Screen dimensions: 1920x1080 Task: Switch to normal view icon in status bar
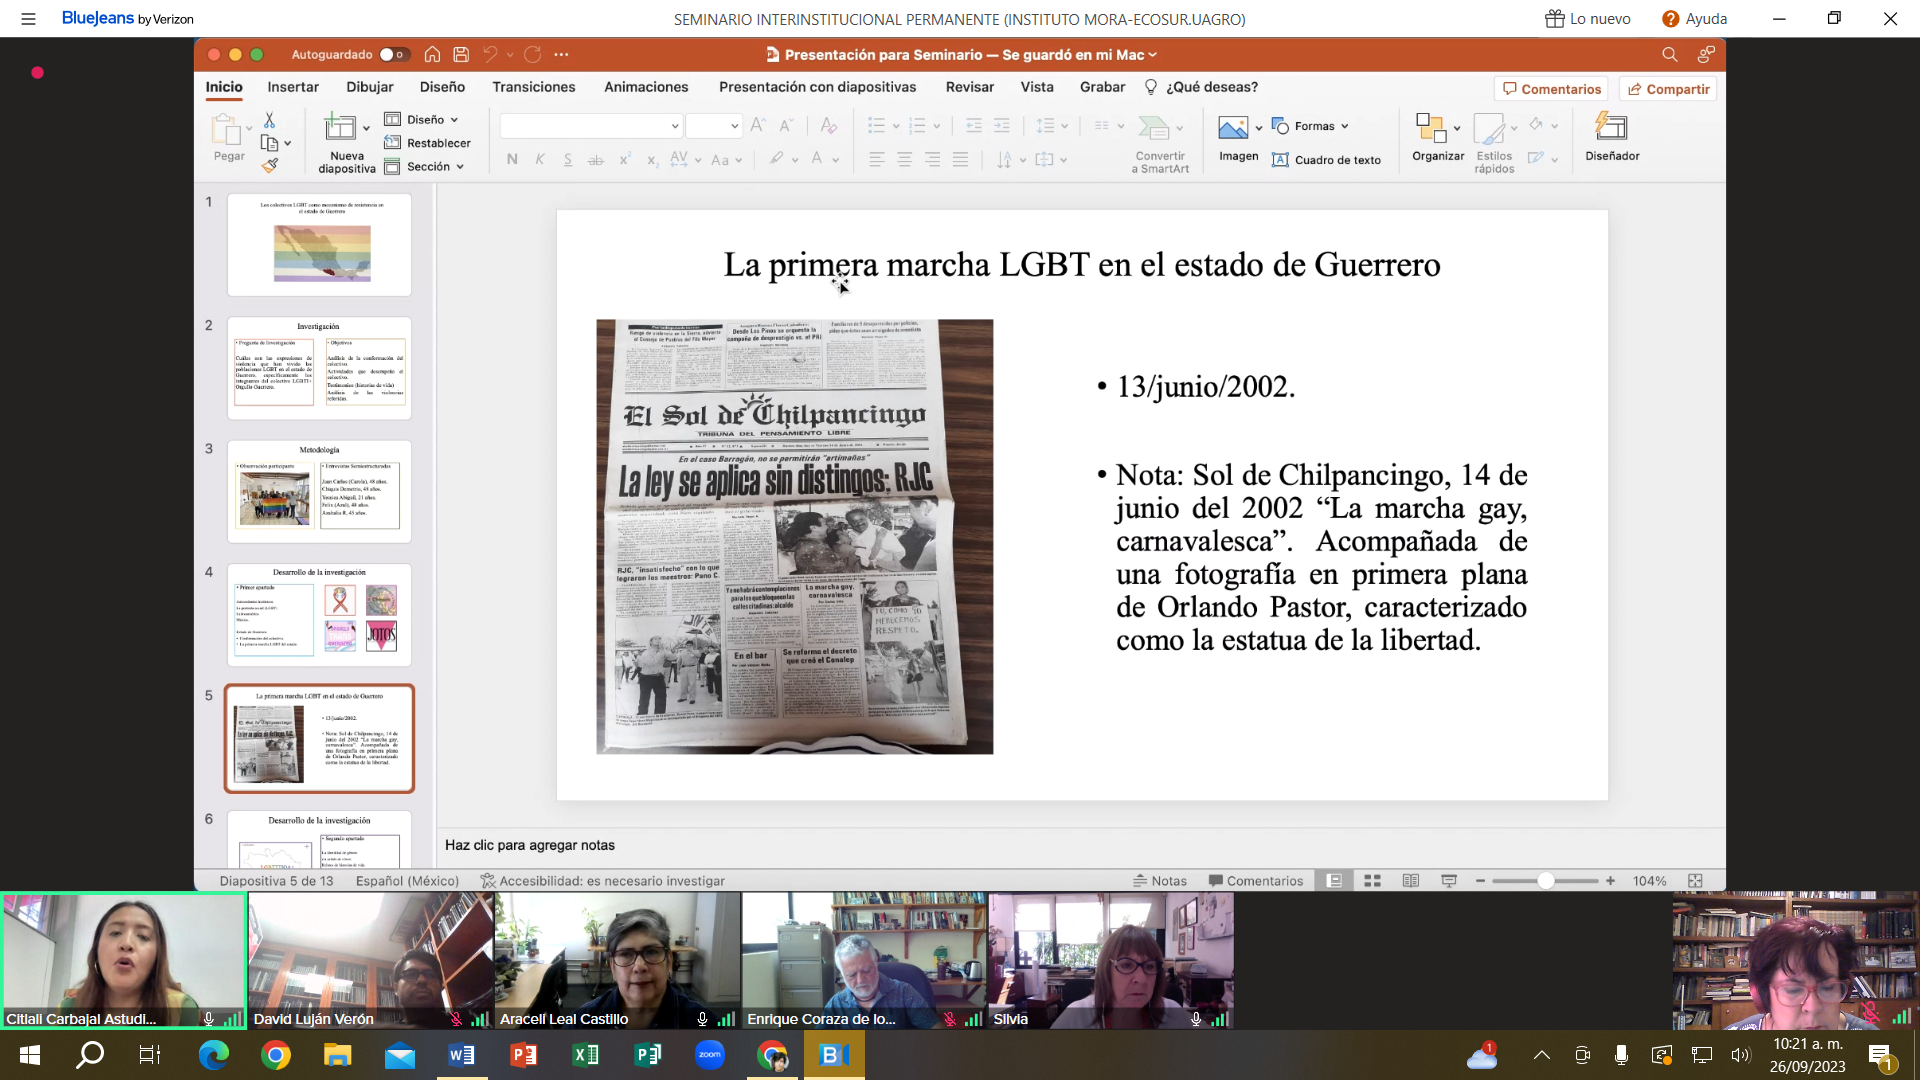(x=1334, y=881)
